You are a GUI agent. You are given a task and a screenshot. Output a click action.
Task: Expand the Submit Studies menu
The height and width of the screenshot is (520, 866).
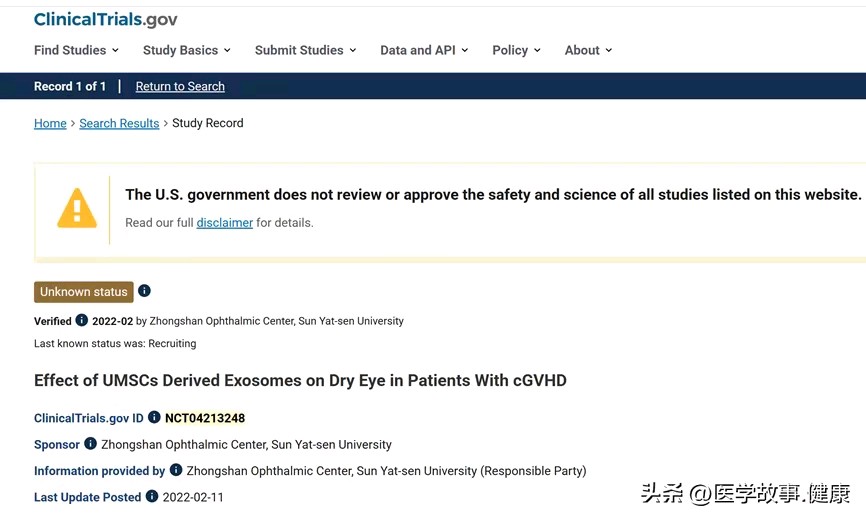click(x=305, y=50)
